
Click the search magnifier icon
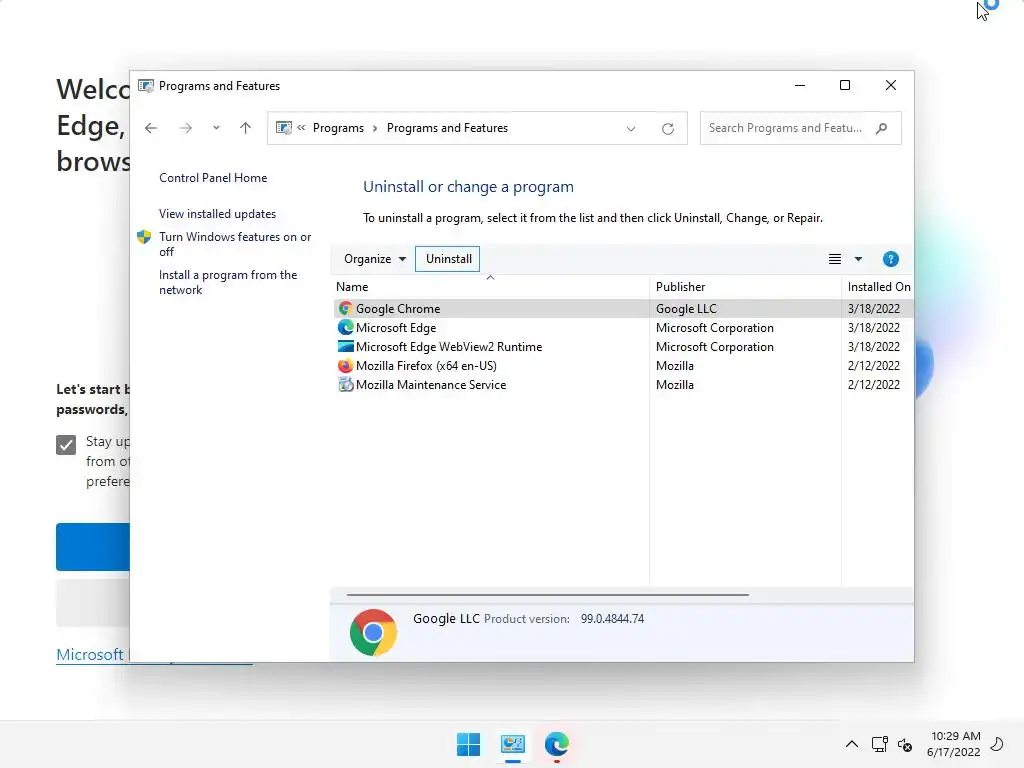pyautogui.click(x=882, y=128)
